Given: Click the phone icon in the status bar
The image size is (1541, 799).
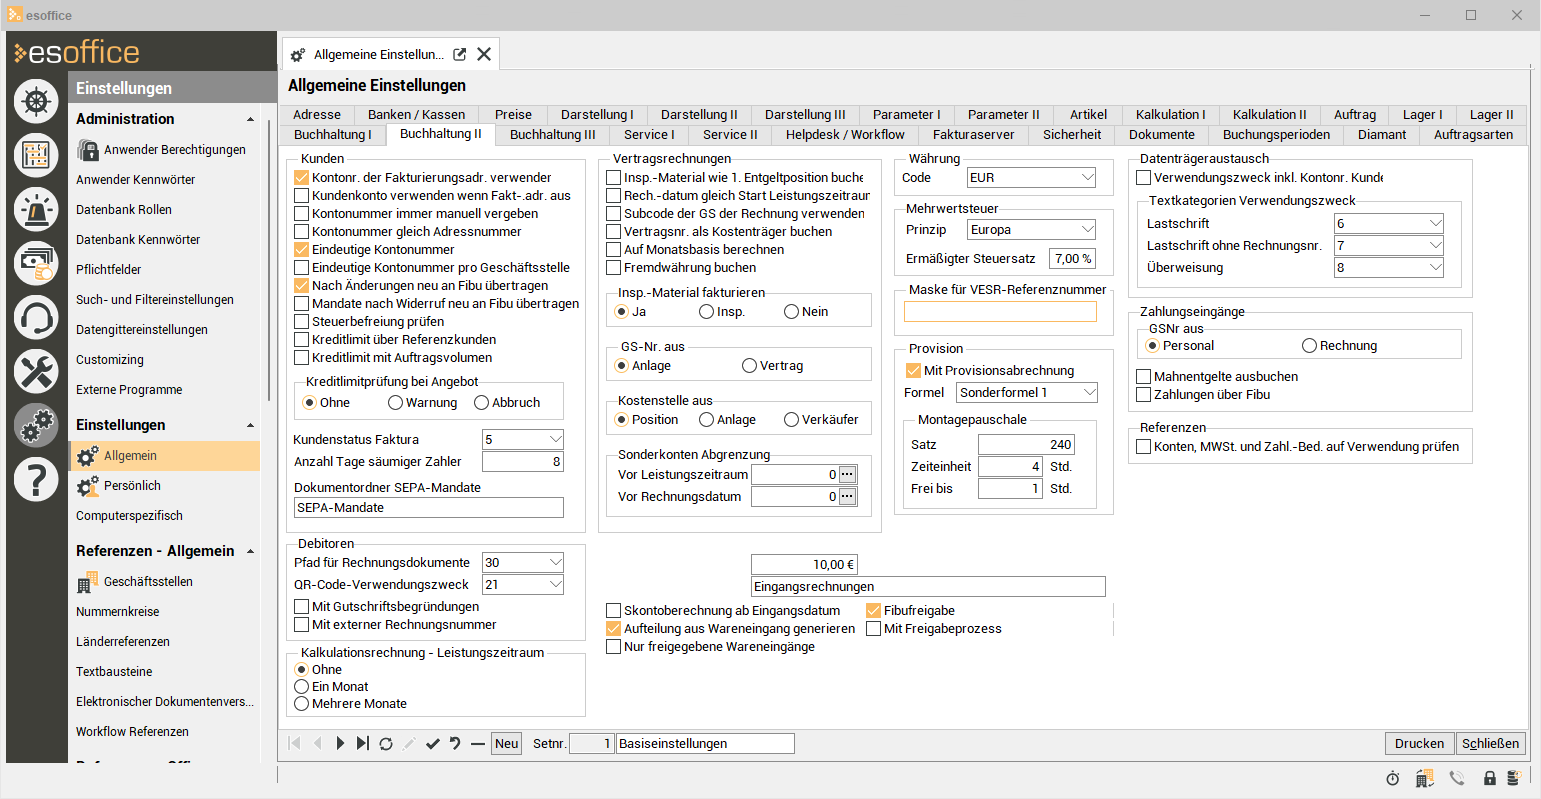Looking at the screenshot, I should click(x=1457, y=779).
